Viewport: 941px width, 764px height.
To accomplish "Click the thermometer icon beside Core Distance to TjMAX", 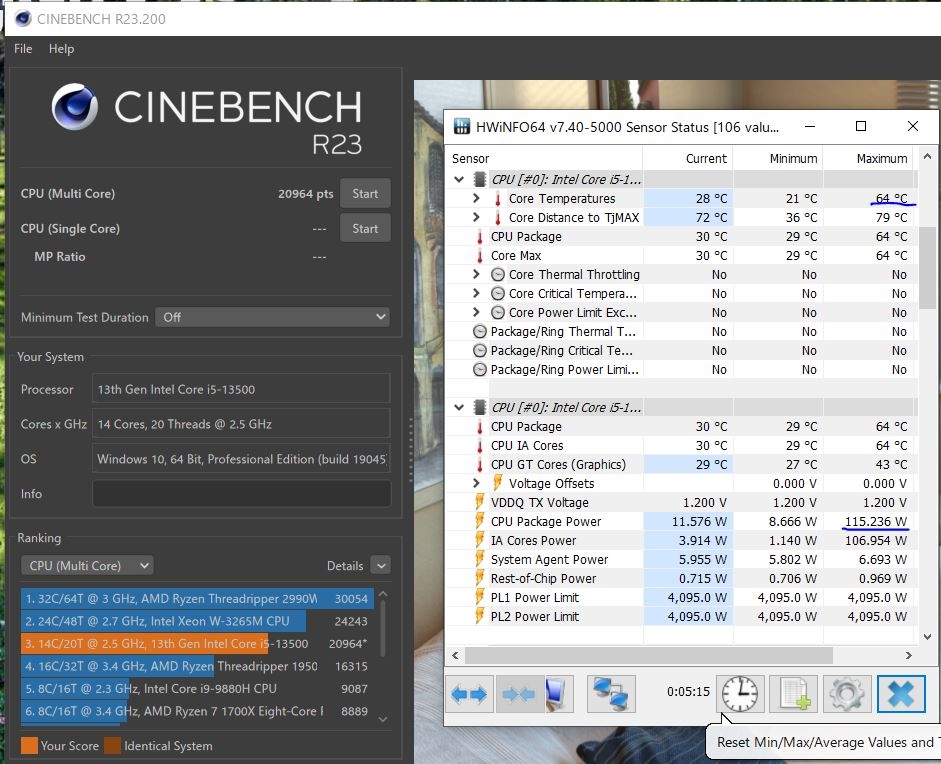I will pyautogui.click(x=498, y=217).
